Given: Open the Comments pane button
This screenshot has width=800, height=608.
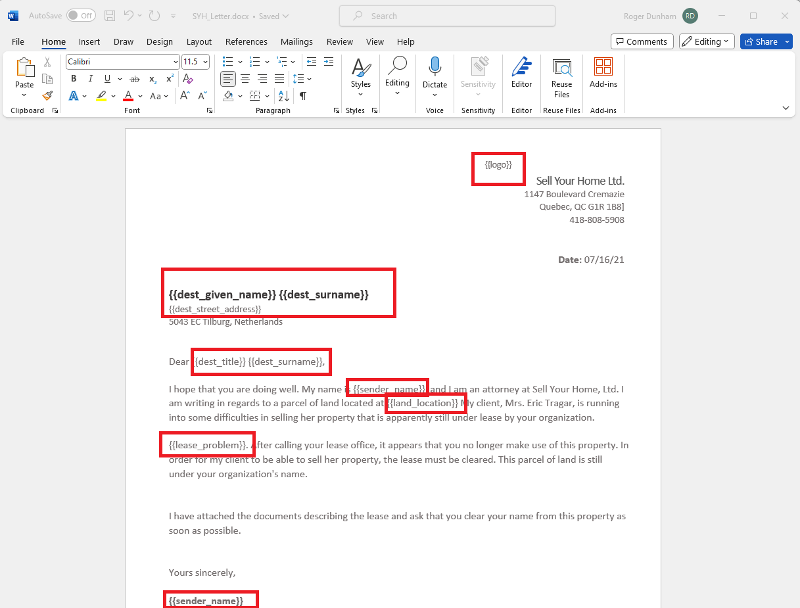Looking at the screenshot, I should coord(642,41).
